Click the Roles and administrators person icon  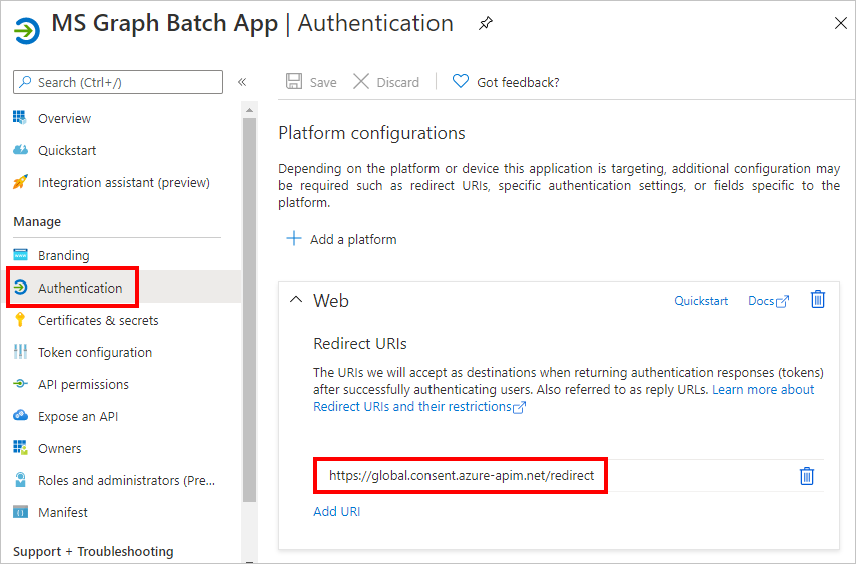[20, 480]
